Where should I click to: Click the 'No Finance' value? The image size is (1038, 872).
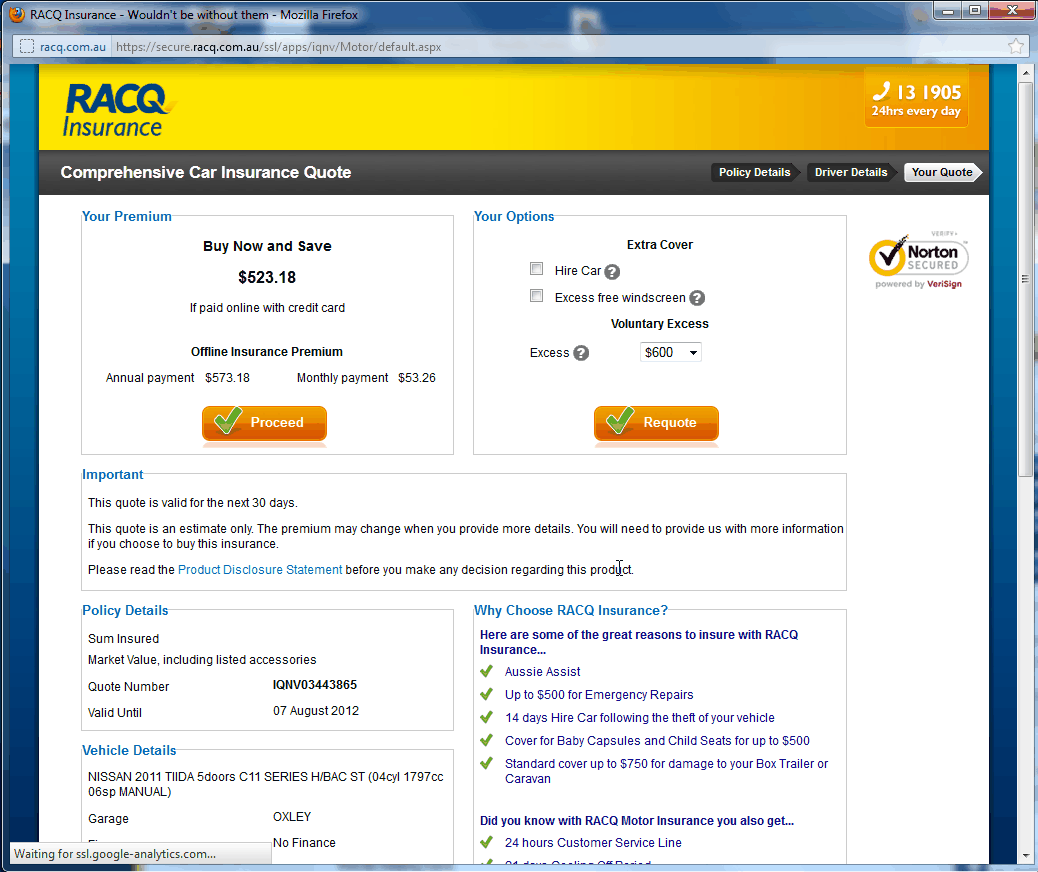(x=304, y=843)
